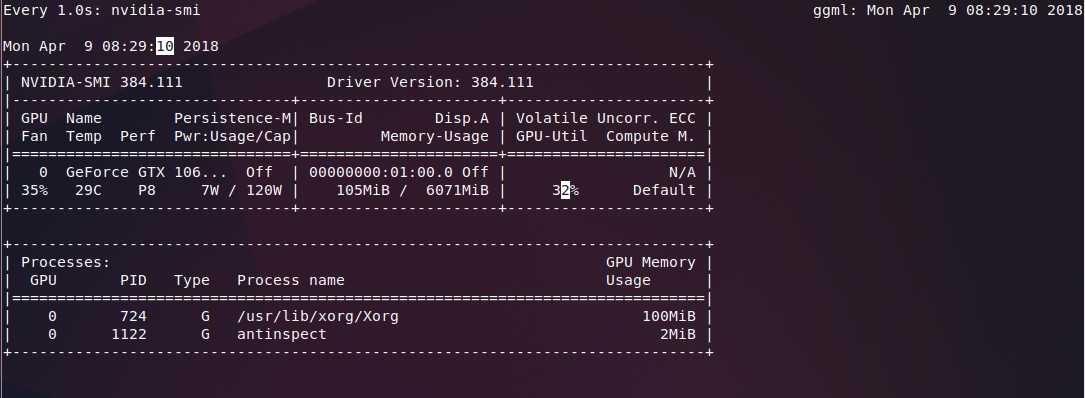Click the Memory-Usage column header
The image size is (1085, 398).
click(x=435, y=136)
